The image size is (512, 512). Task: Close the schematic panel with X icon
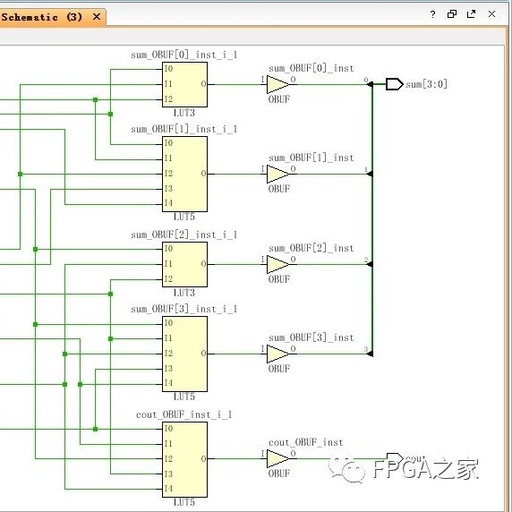[x=492, y=14]
